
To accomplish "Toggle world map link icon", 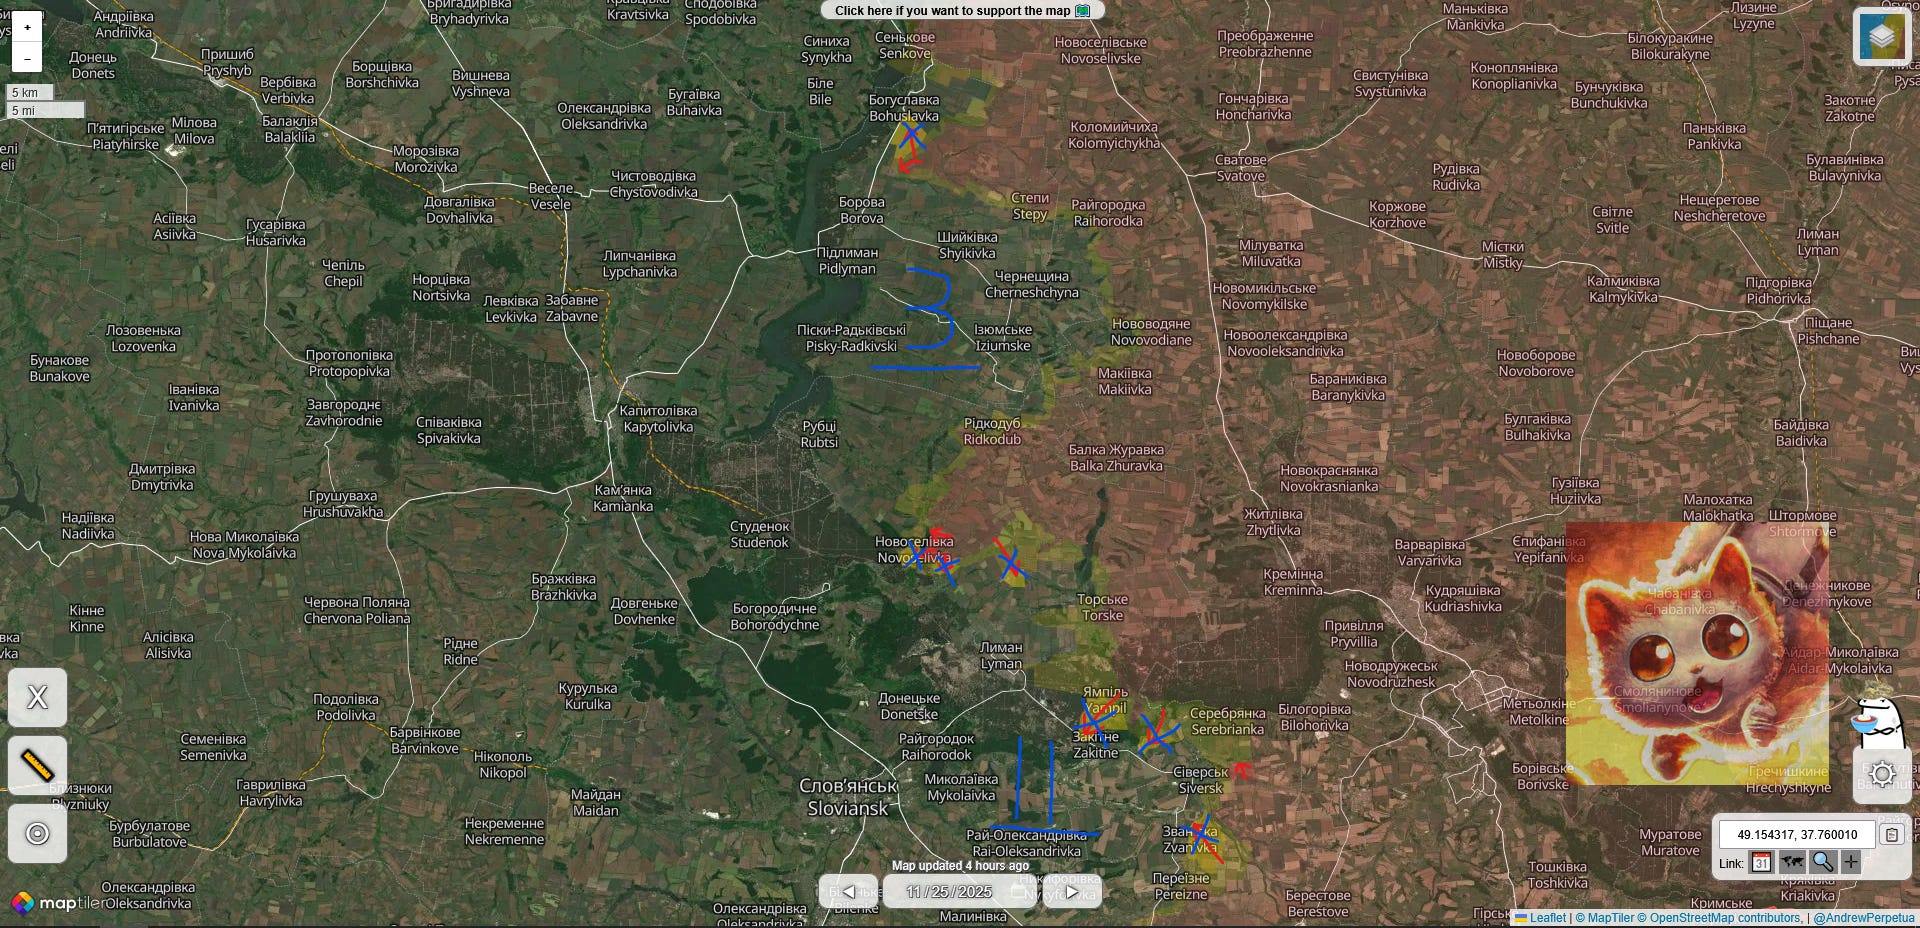I will 1792,862.
